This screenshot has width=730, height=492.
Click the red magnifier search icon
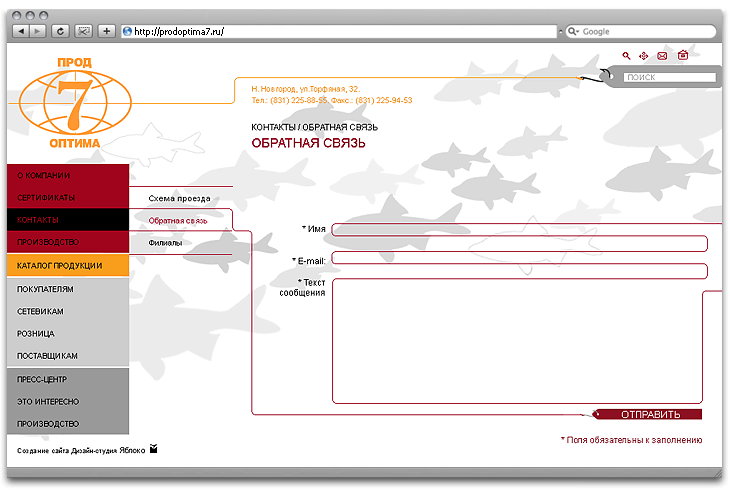(x=626, y=56)
